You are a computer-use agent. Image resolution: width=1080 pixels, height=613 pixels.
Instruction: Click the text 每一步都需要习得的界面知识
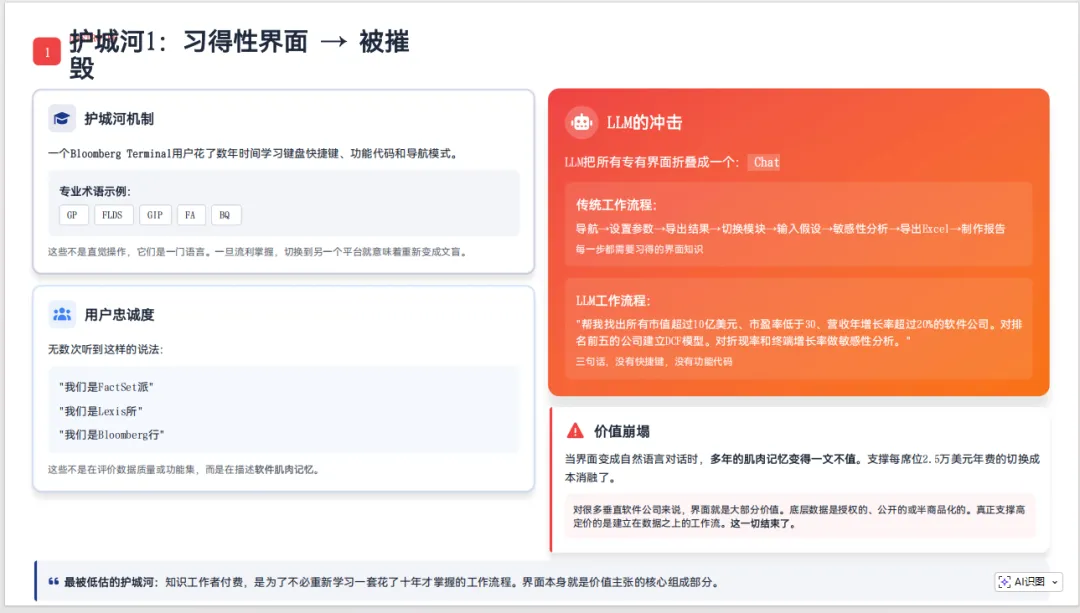tap(638, 249)
